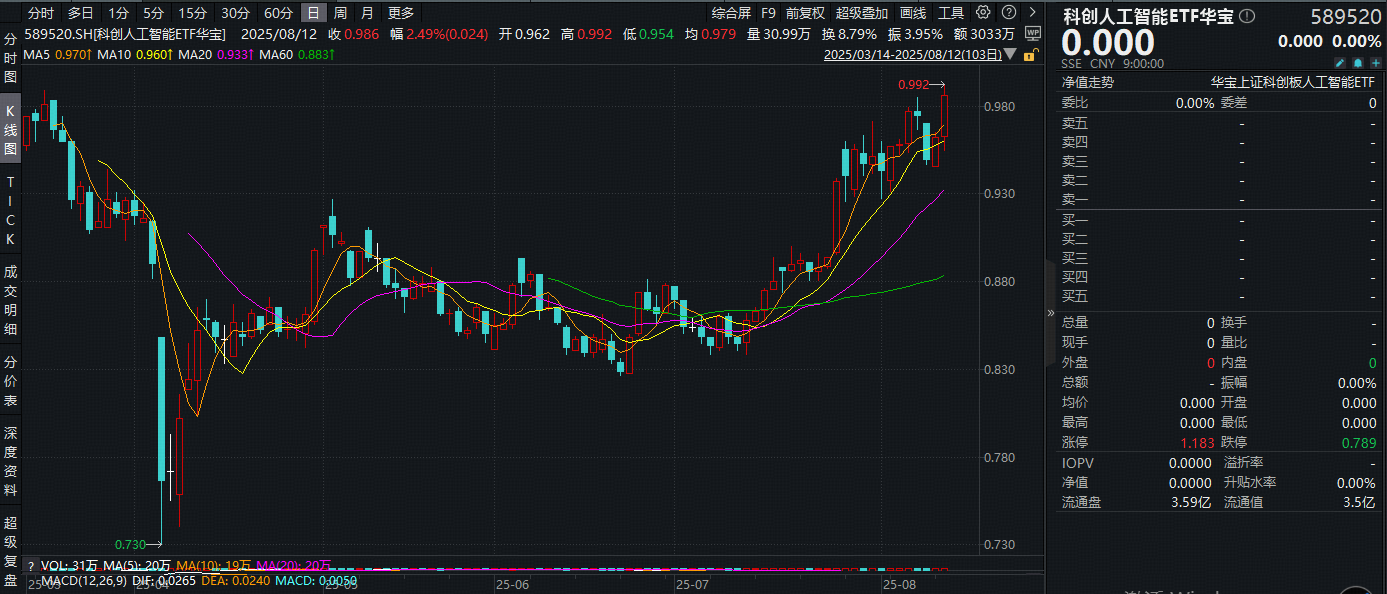Screen dimensions: 1387x594
Task: Expand hidden toolbar items with the right chevron
Action: coord(1031,13)
